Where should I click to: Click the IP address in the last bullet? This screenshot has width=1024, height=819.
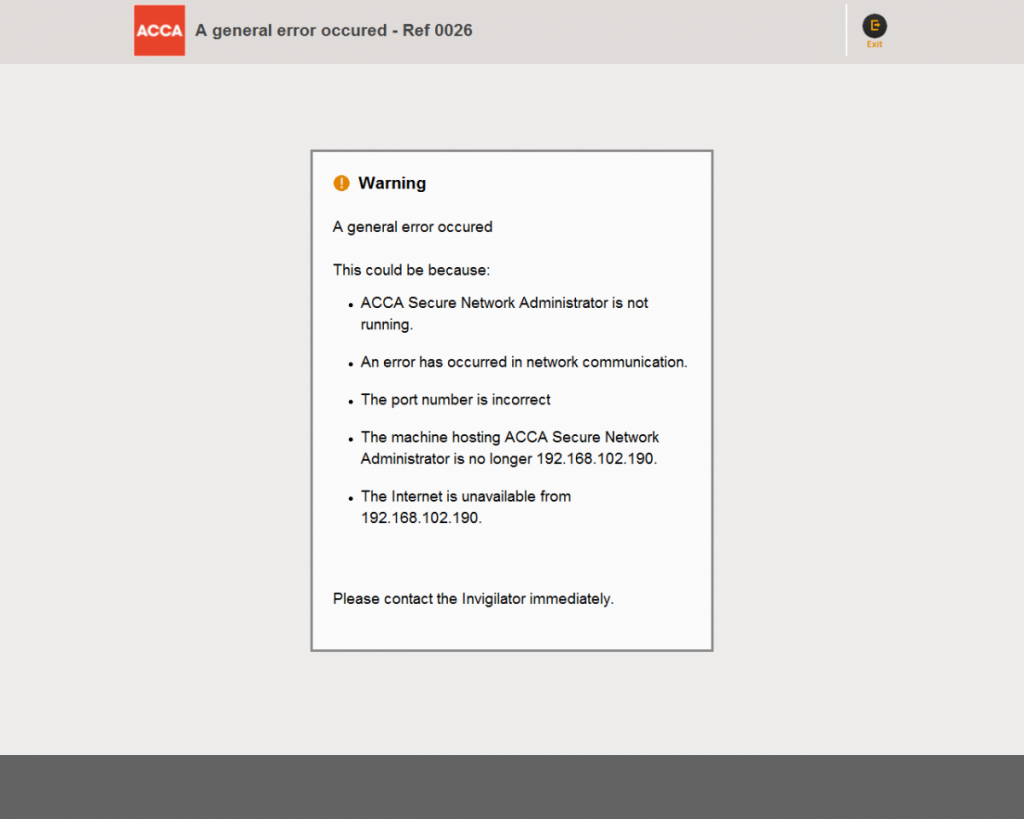(421, 518)
